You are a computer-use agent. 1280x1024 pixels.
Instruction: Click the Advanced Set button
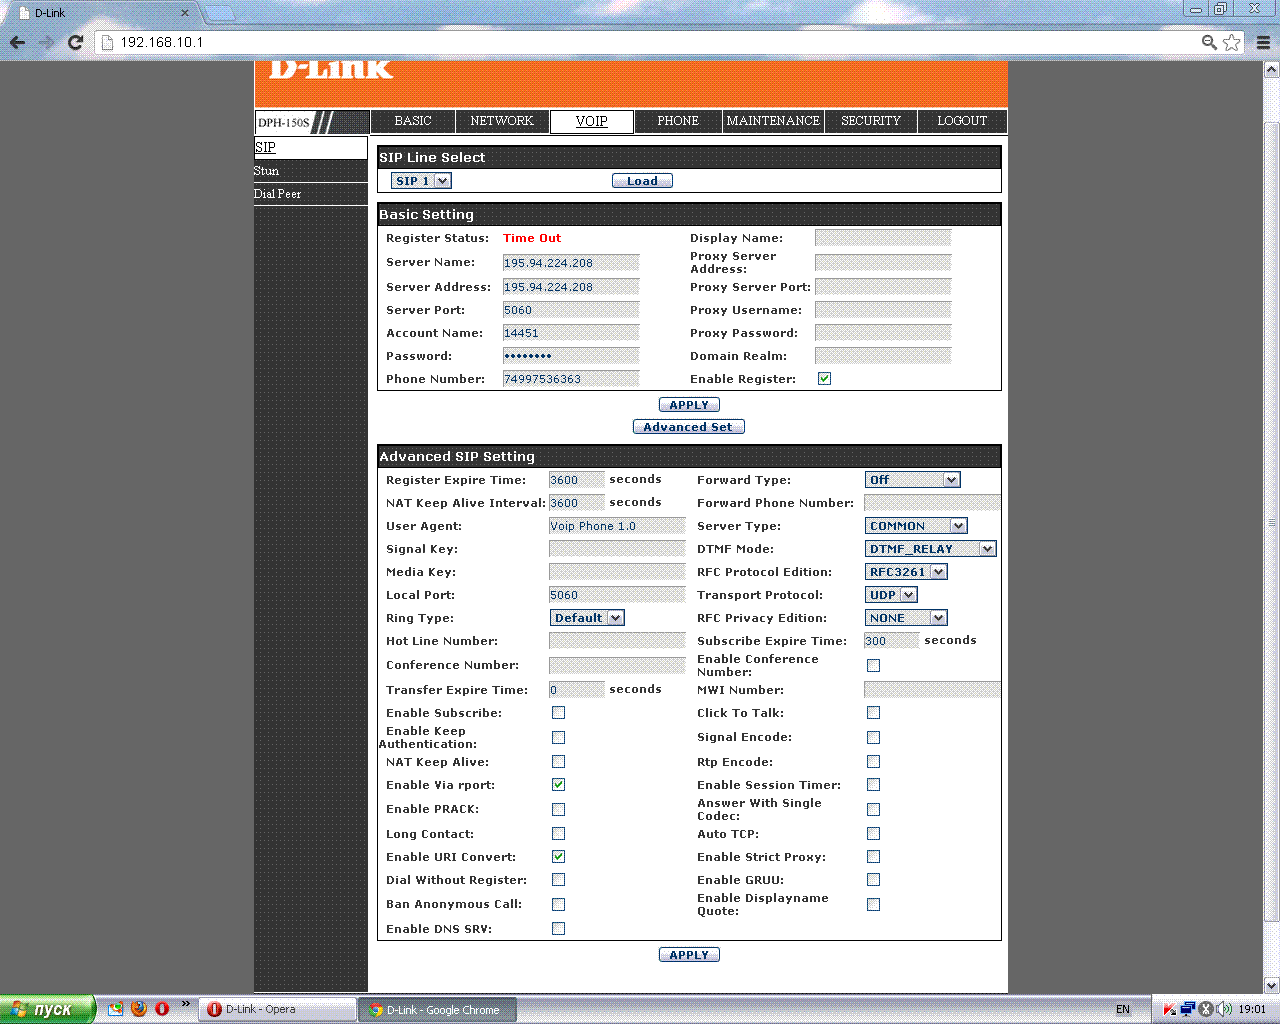click(688, 427)
